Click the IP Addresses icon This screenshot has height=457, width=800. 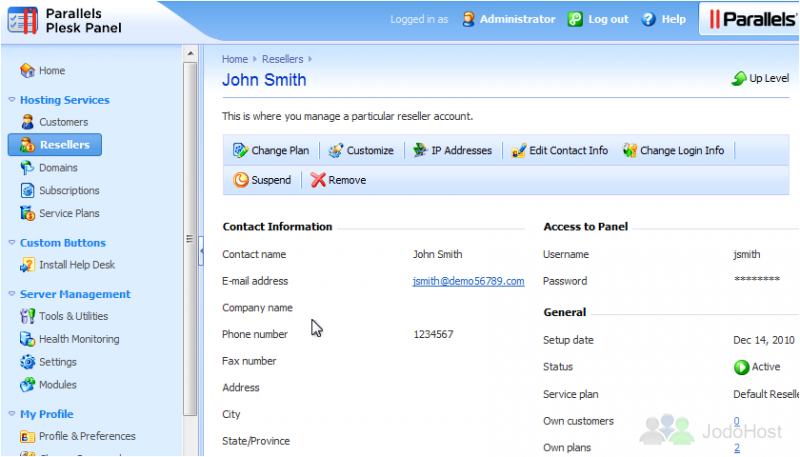(x=420, y=150)
